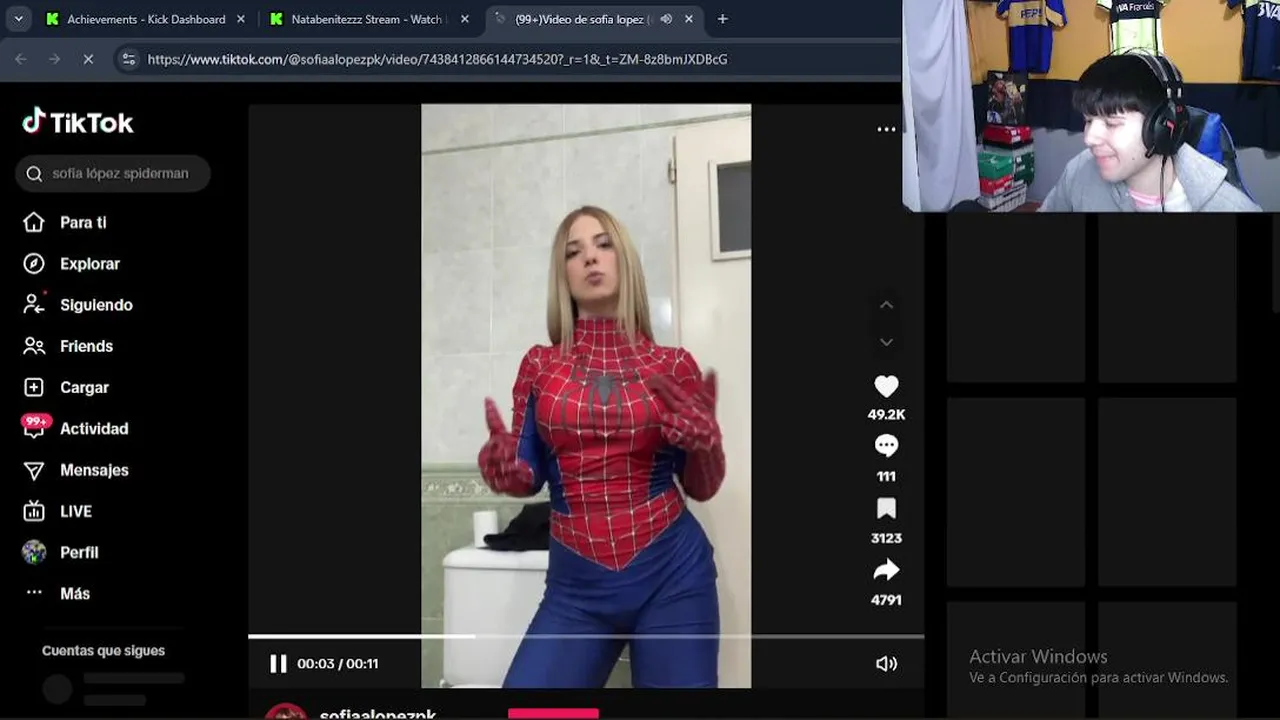Click the webcam overlay of the streamer
Screen dimensions: 1280x720
pyautogui.click(x=1090, y=106)
